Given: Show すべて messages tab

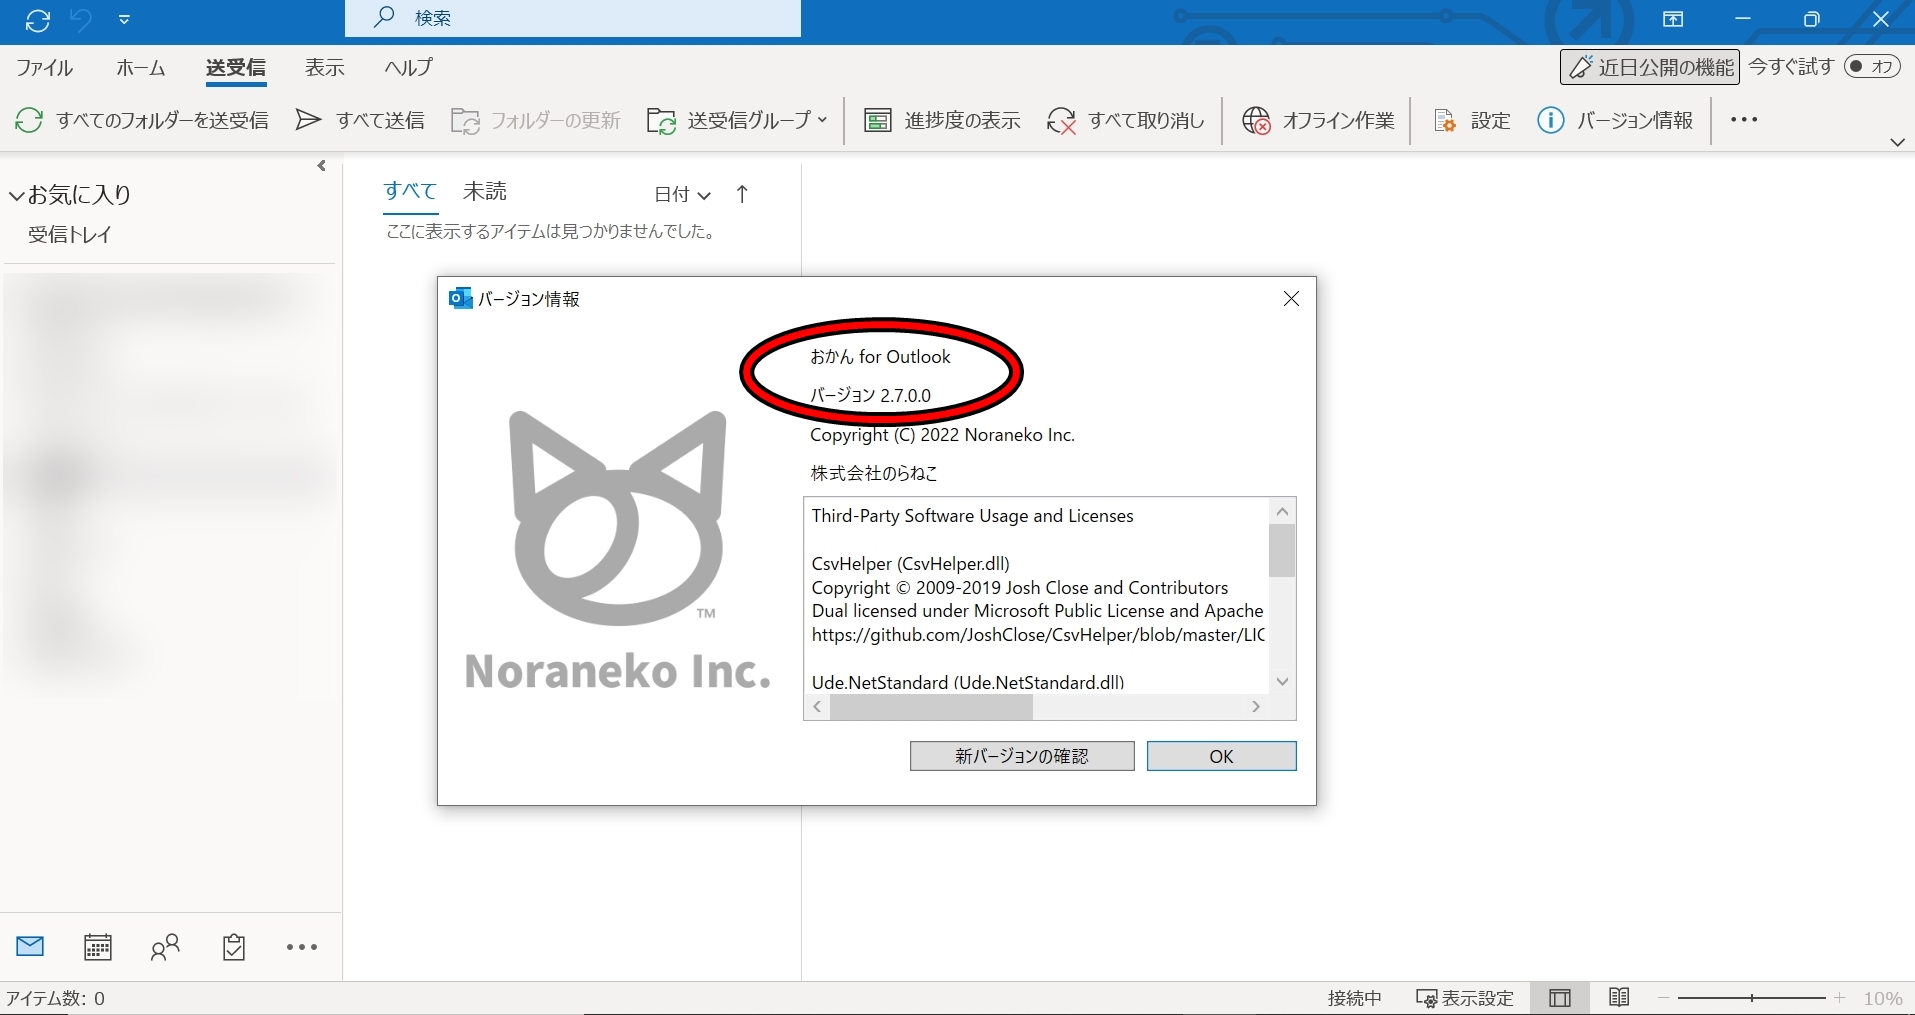Looking at the screenshot, I should [411, 192].
